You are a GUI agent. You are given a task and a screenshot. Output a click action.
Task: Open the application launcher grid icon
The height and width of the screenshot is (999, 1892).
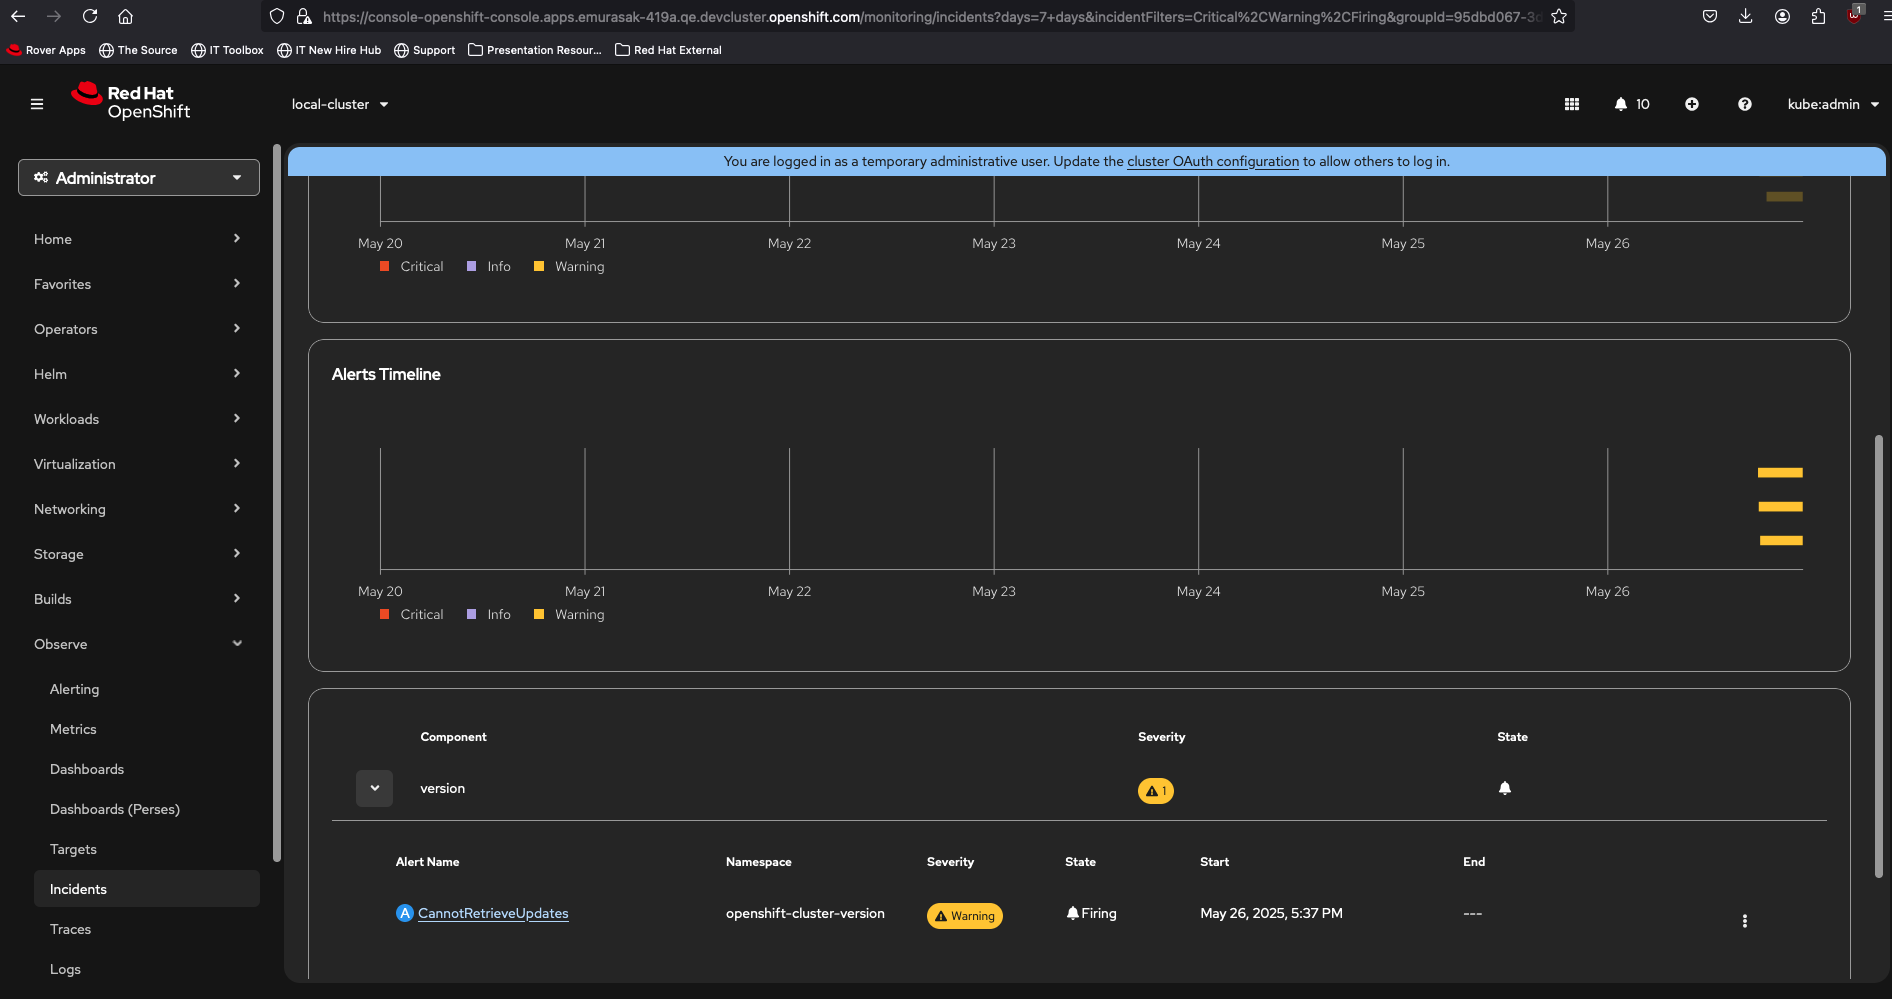point(1572,104)
